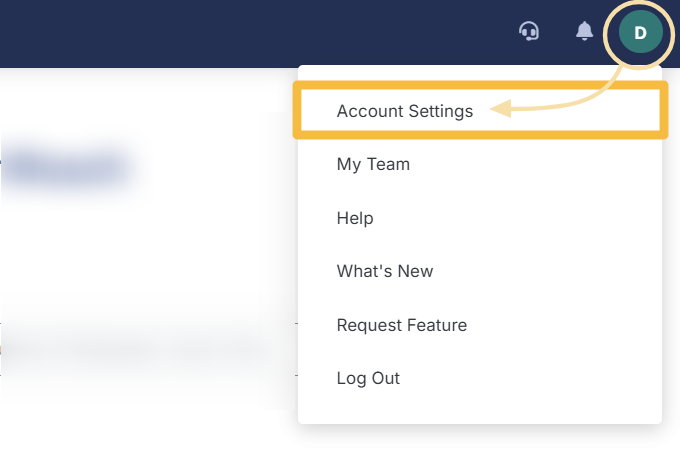Image resolution: width=680 pixels, height=475 pixels.
Task: Click the teal circle profile picture
Action: click(x=640, y=33)
